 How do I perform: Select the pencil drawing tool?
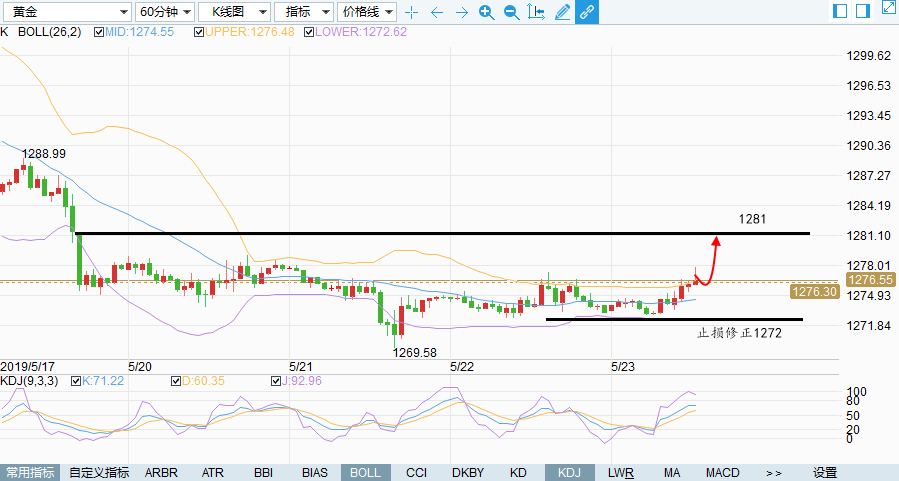(562, 12)
